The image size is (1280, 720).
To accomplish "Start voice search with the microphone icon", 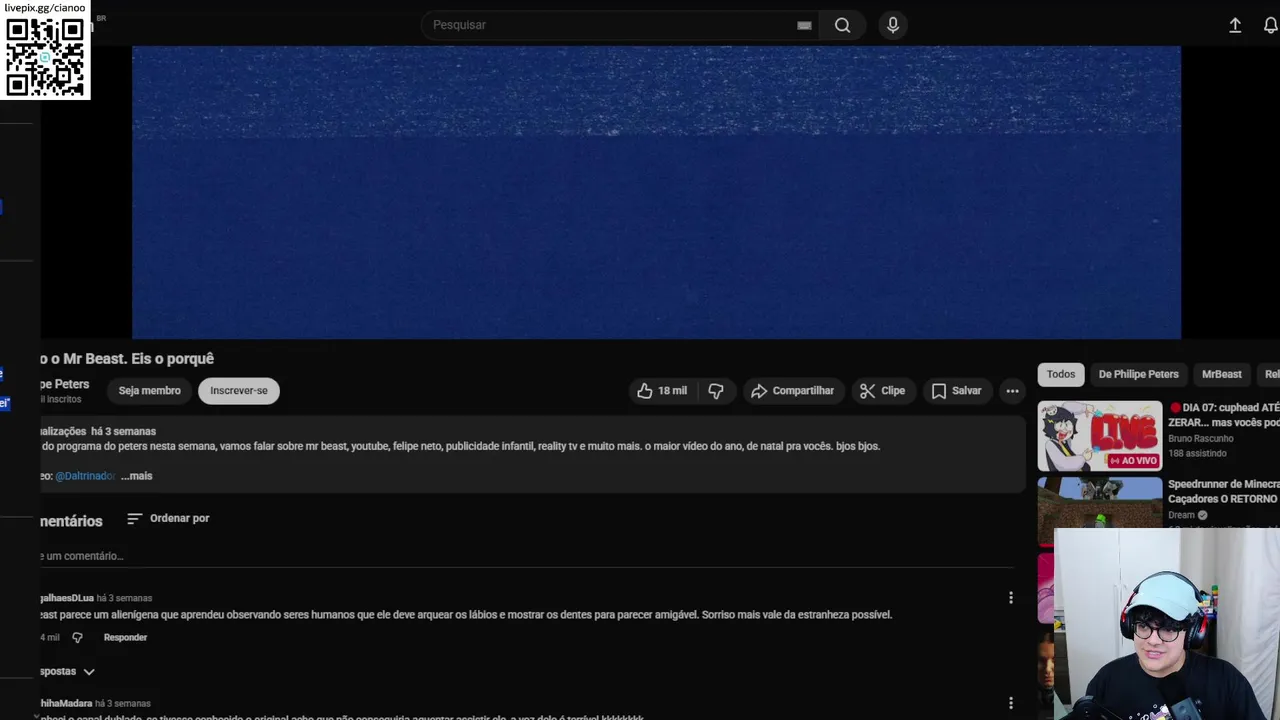I will [893, 25].
